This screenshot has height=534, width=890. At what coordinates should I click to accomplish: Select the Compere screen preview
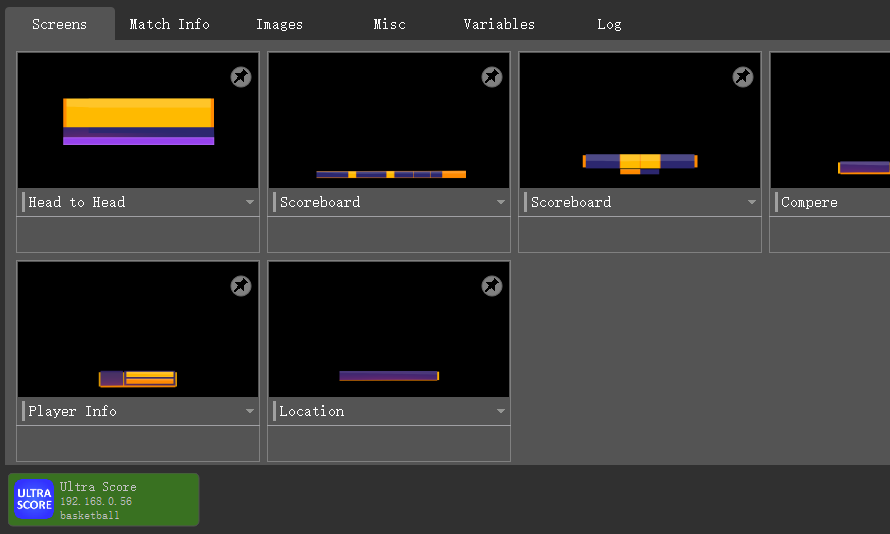(x=830, y=121)
